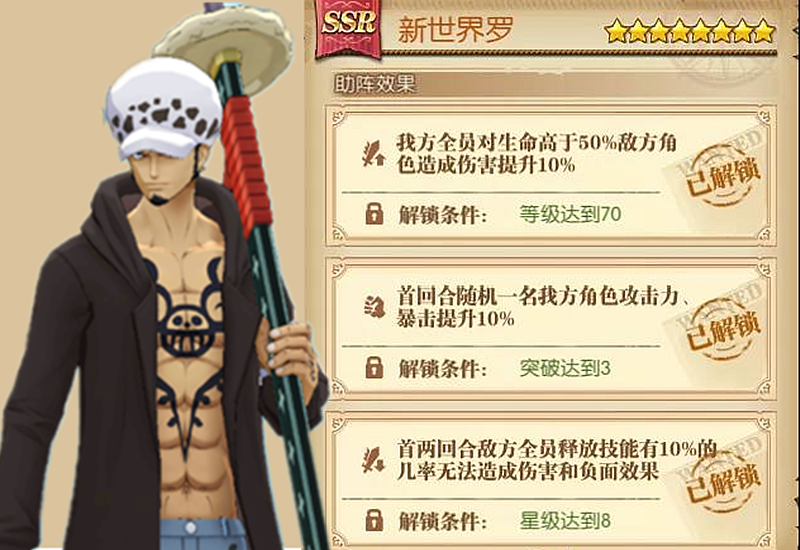The width and height of the screenshot is (800, 550).
Task: Click the fist attack icon in second effect
Action: pos(374,306)
